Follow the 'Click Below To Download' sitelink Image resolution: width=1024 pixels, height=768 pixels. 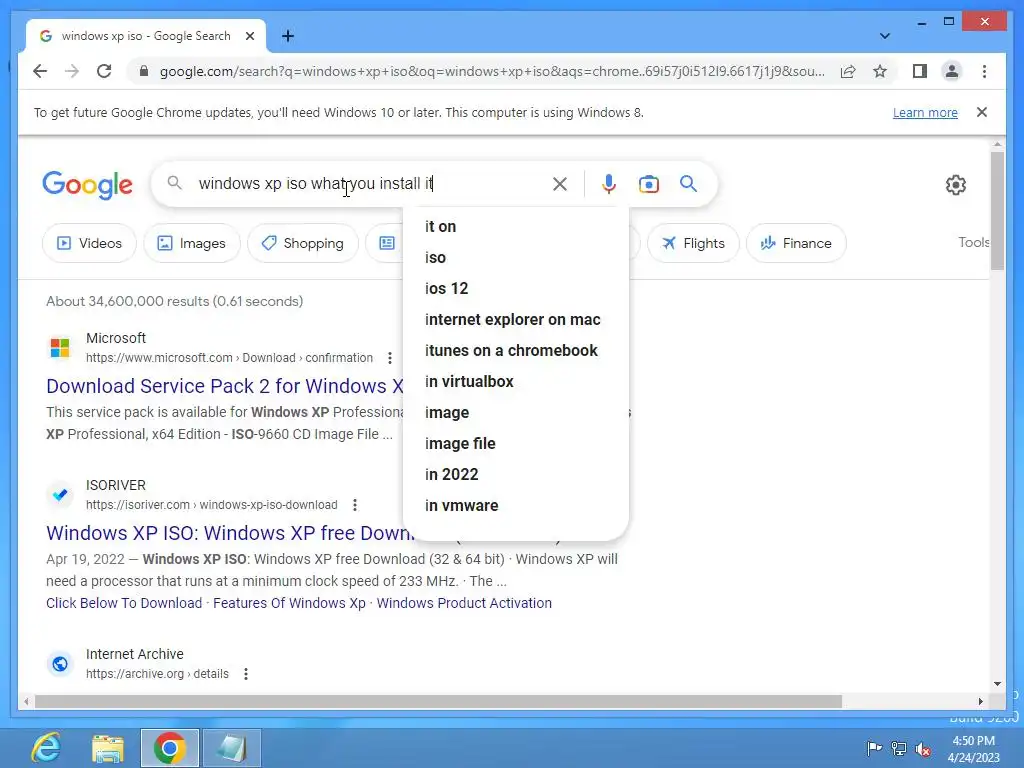click(x=124, y=603)
